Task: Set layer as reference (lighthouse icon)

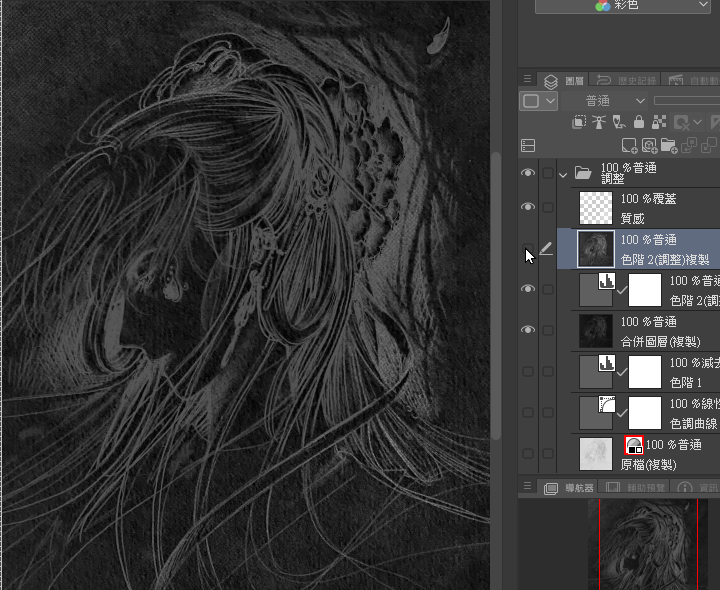Action: (x=599, y=122)
